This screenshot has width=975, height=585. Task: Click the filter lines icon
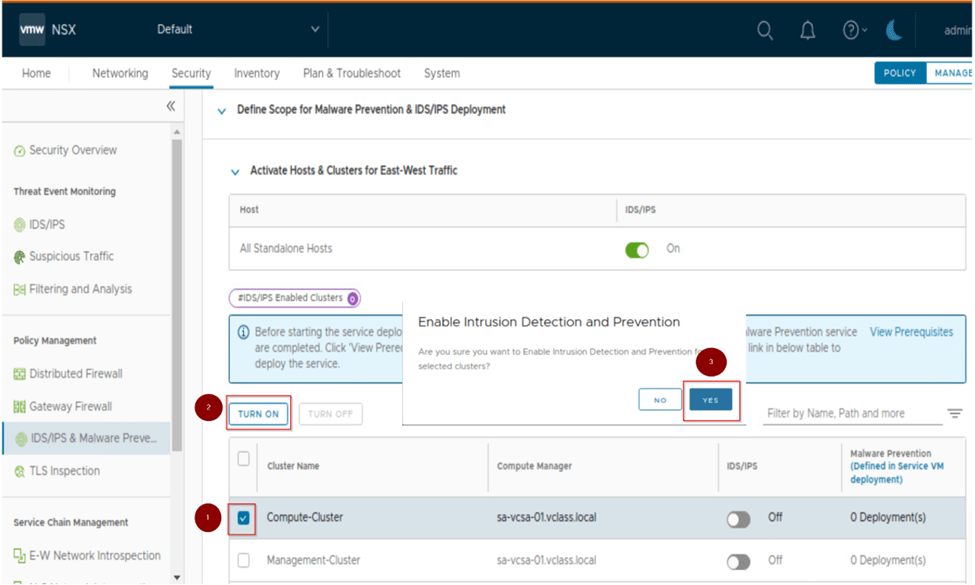[x=955, y=414]
